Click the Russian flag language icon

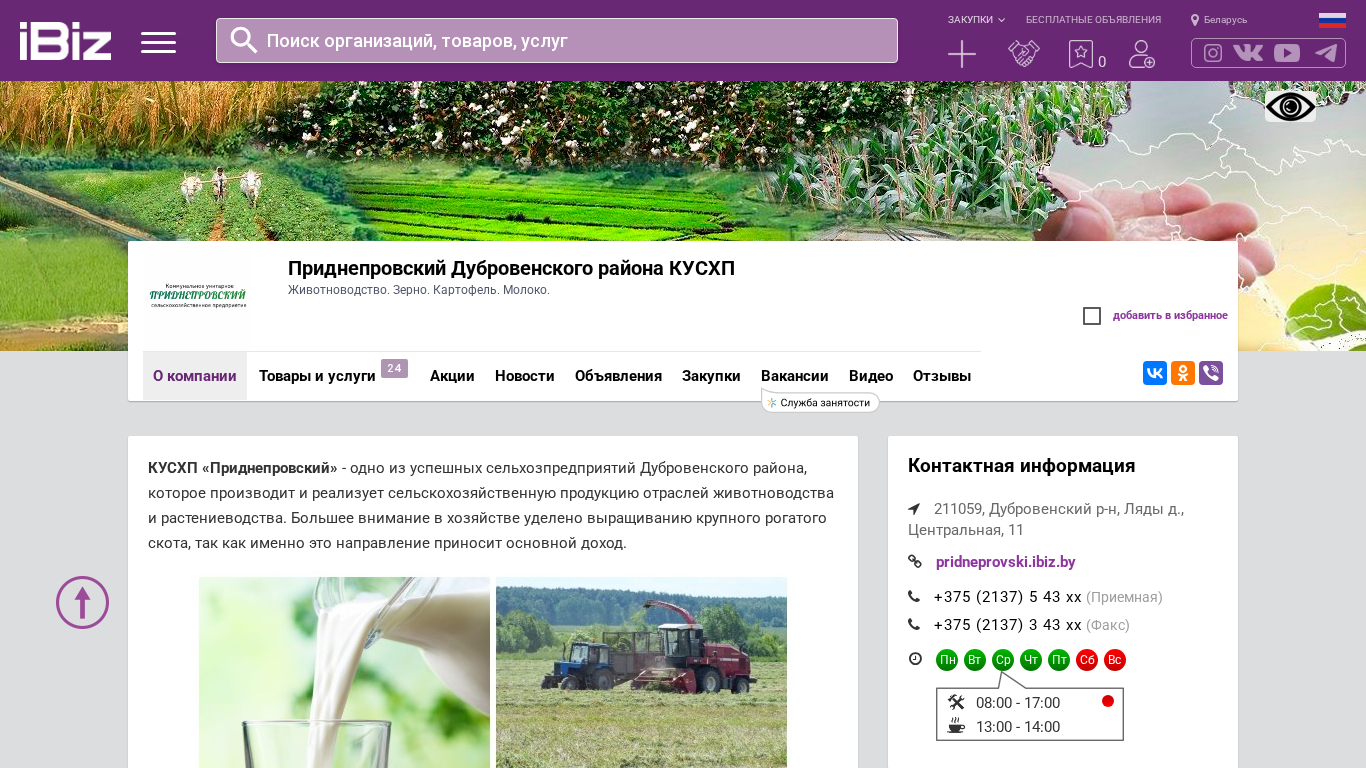coord(1332,20)
